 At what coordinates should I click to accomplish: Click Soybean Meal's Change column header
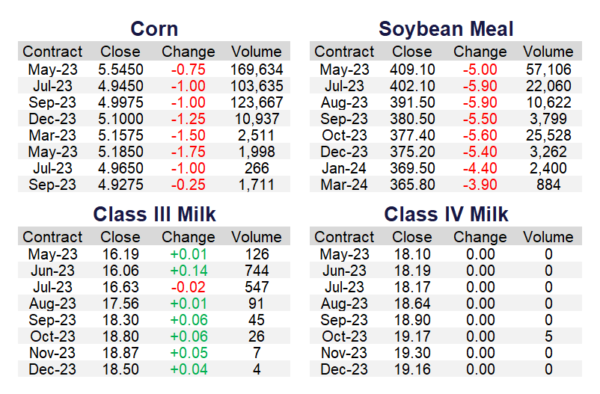click(x=480, y=52)
